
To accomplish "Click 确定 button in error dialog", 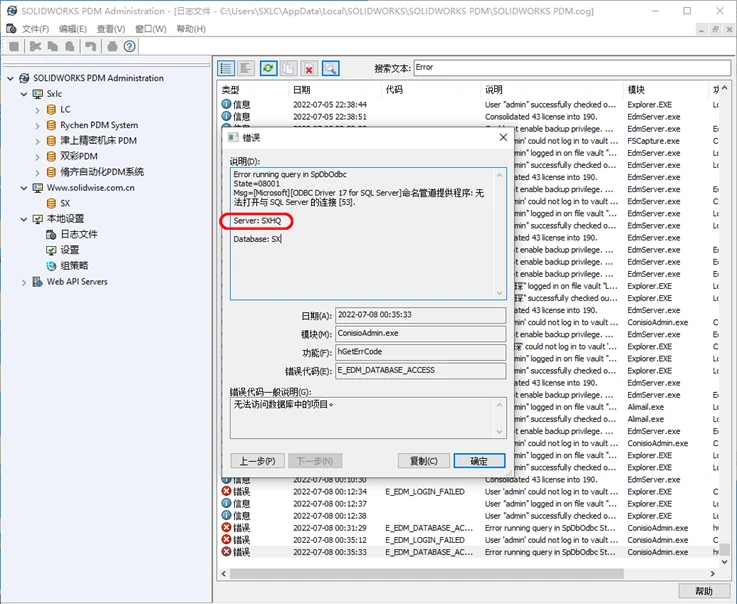I will pyautogui.click(x=479, y=461).
